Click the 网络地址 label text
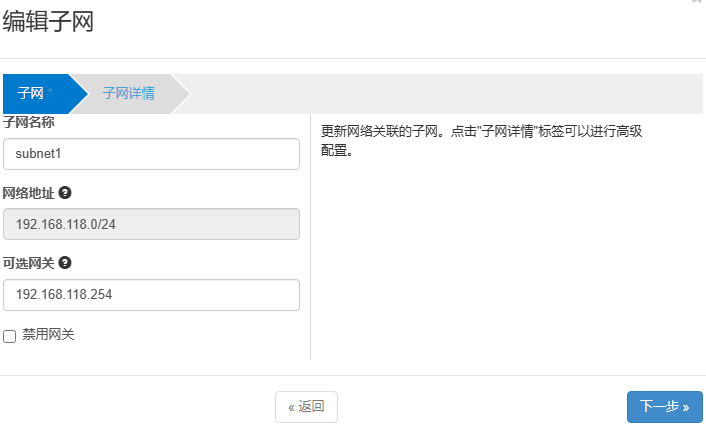The height and width of the screenshot is (430, 706). (28, 192)
